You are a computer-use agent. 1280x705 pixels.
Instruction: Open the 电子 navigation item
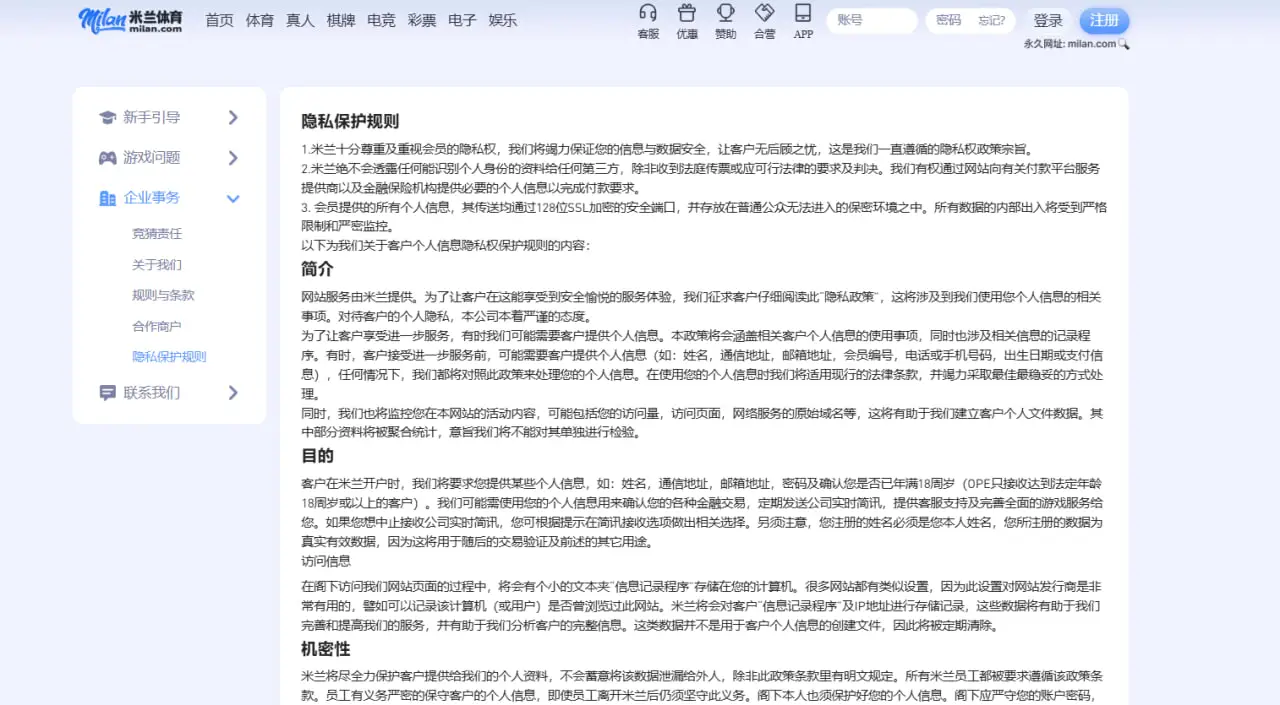click(x=462, y=20)
